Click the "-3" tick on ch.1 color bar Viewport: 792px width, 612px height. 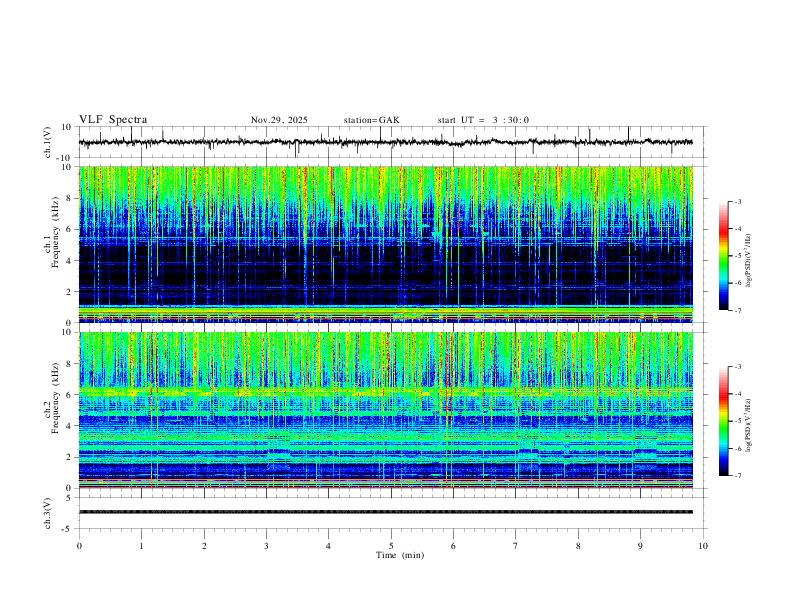point(737,201)
